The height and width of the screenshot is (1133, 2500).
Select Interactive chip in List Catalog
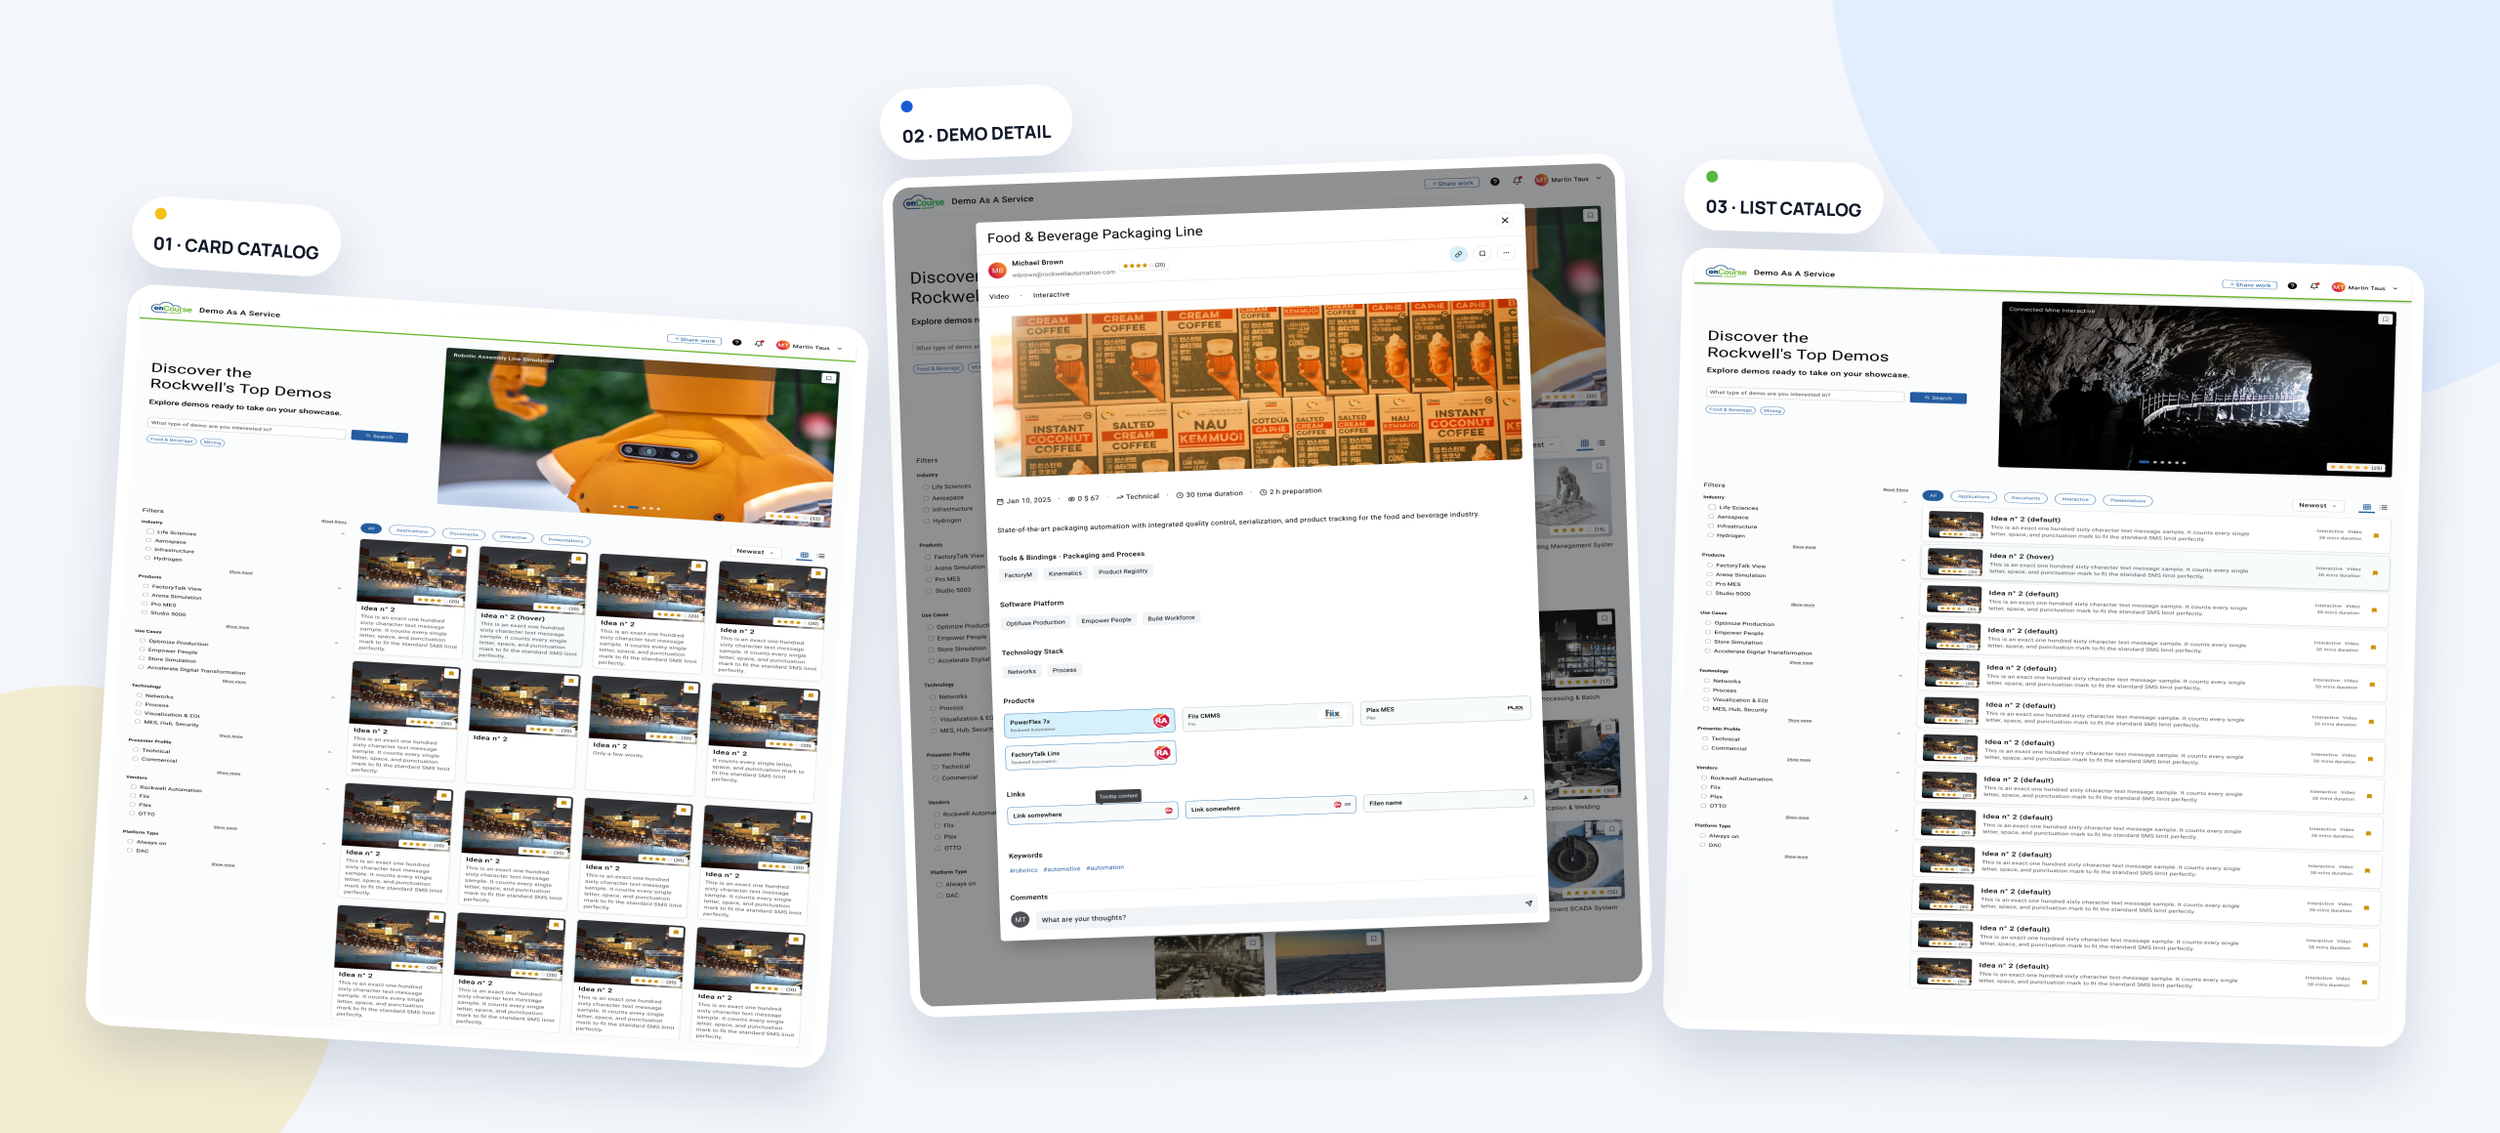pos(2075,499)
